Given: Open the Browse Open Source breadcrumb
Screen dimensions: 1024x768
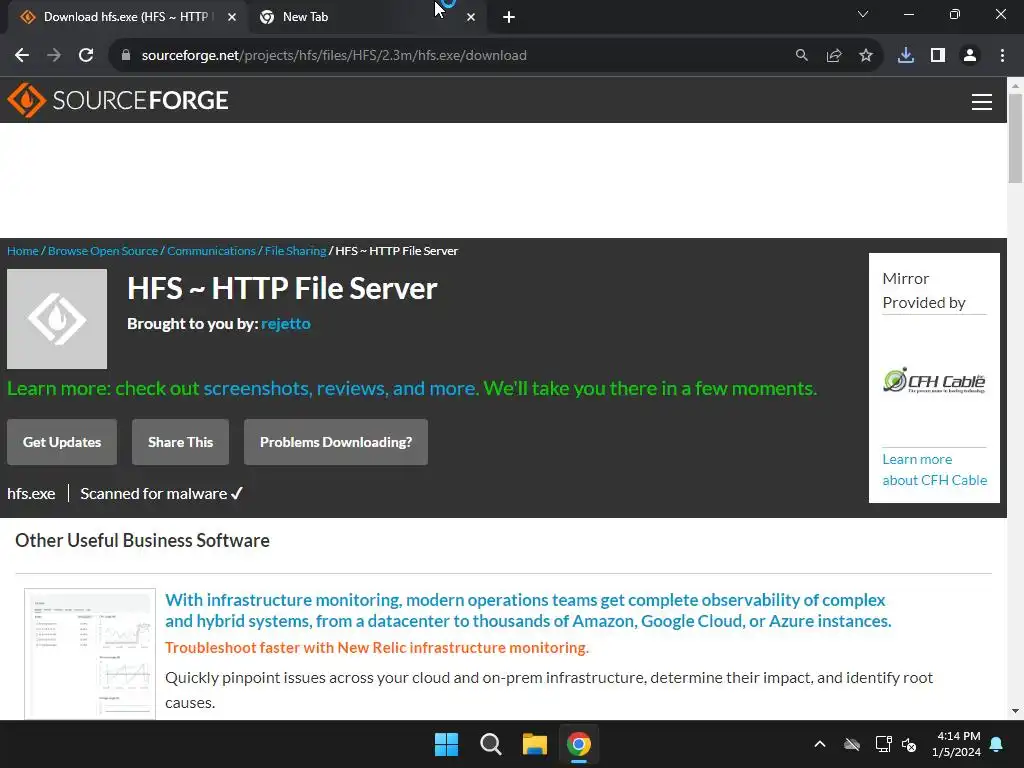Looking at the screenshot, I should click(103, 251).
